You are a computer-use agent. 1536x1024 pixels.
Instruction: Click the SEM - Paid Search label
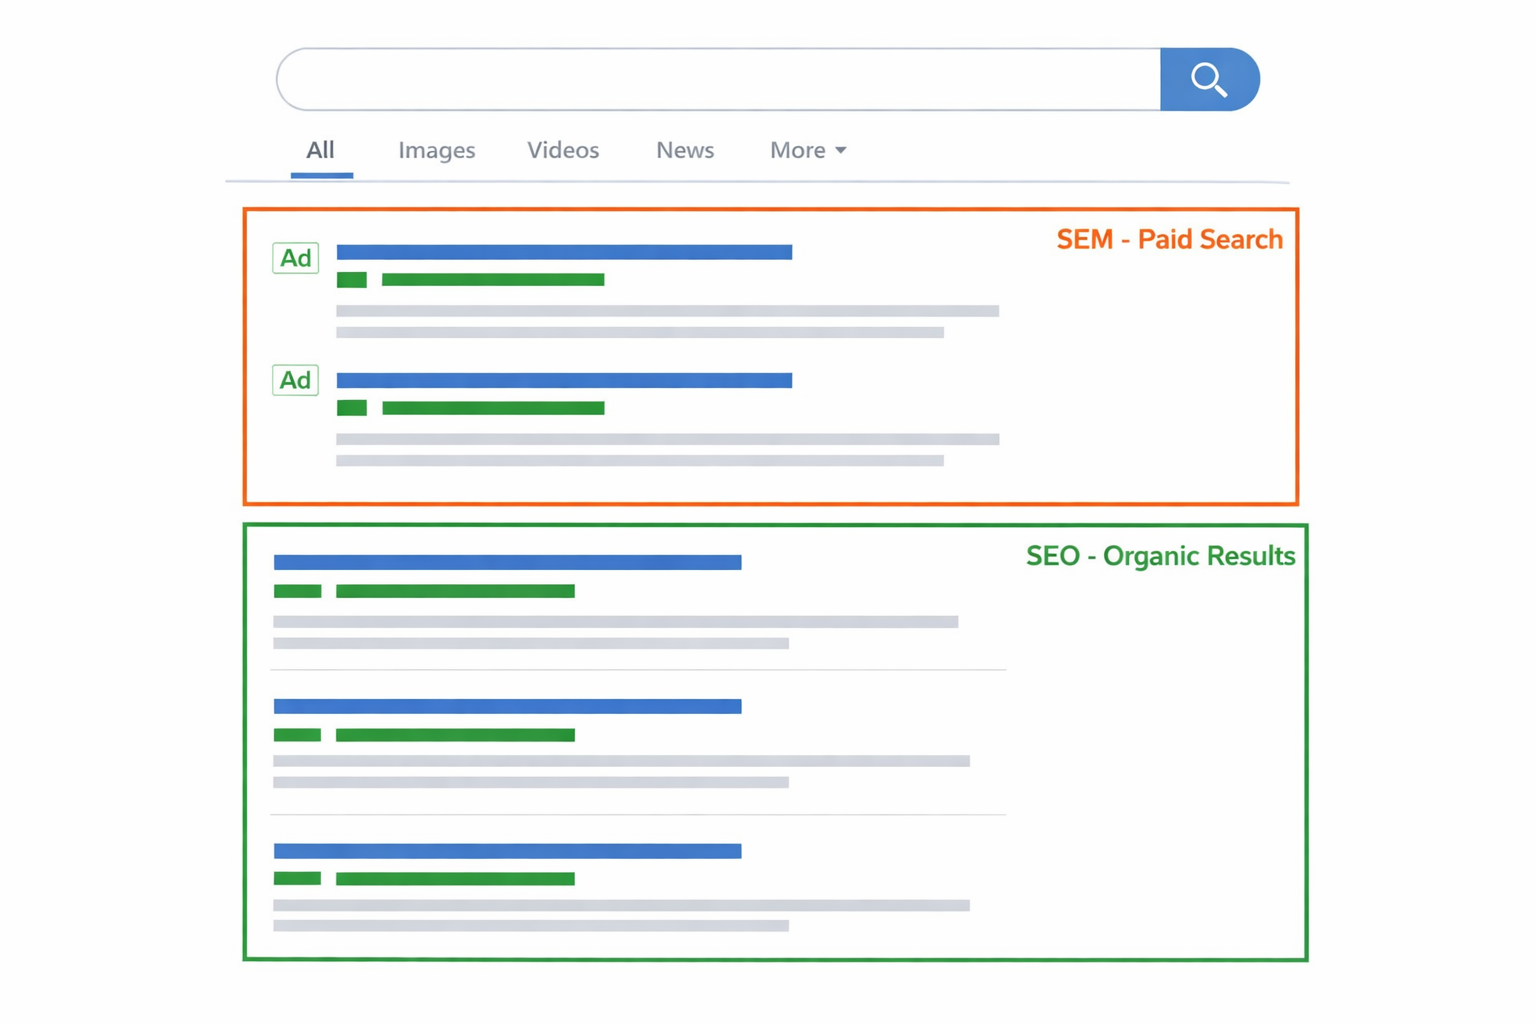coord(1169,240)
